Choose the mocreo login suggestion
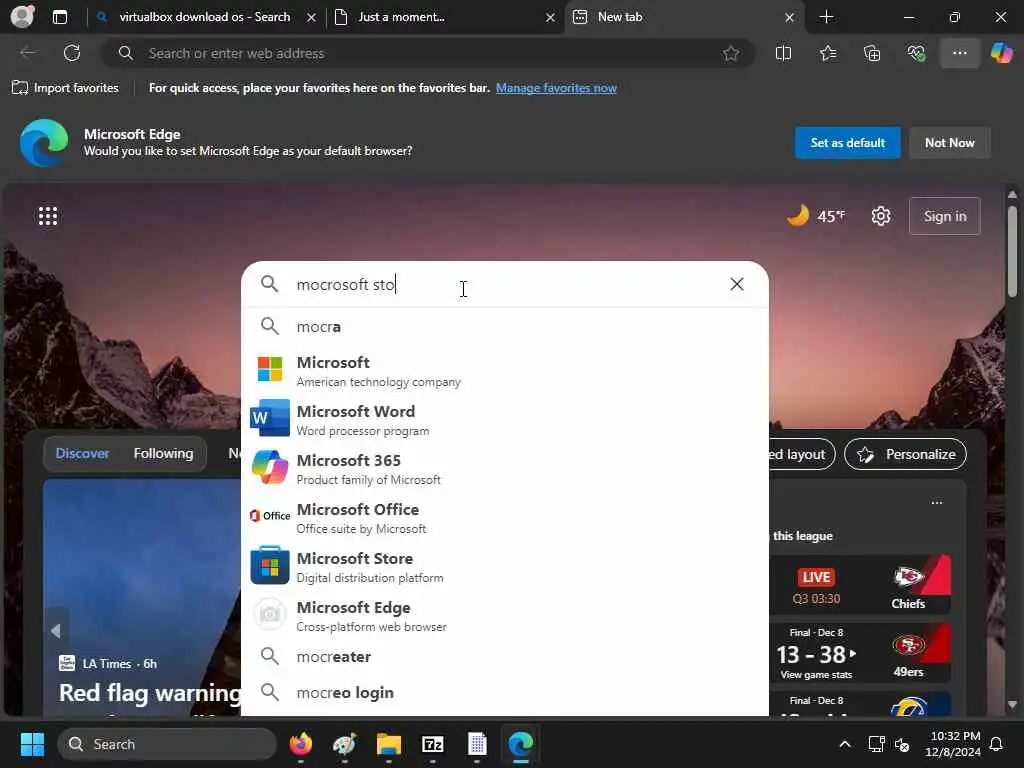Screen dimensions: 1024x768 pyautogui.click(x=505, y=692)
